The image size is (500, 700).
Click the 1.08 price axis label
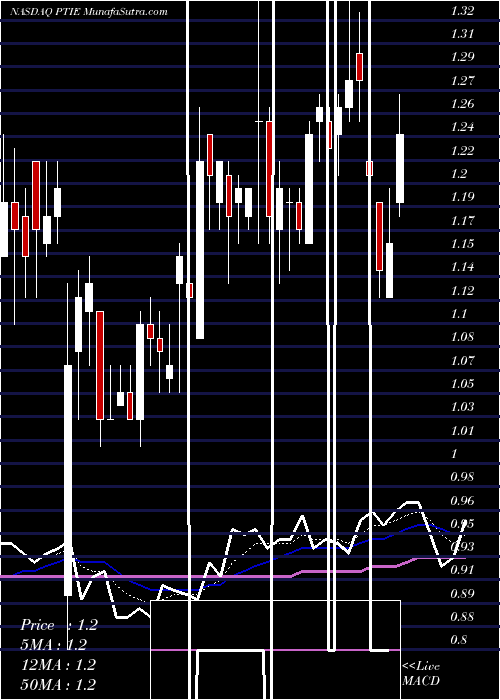pyautogui.click(x=462, y=337)
